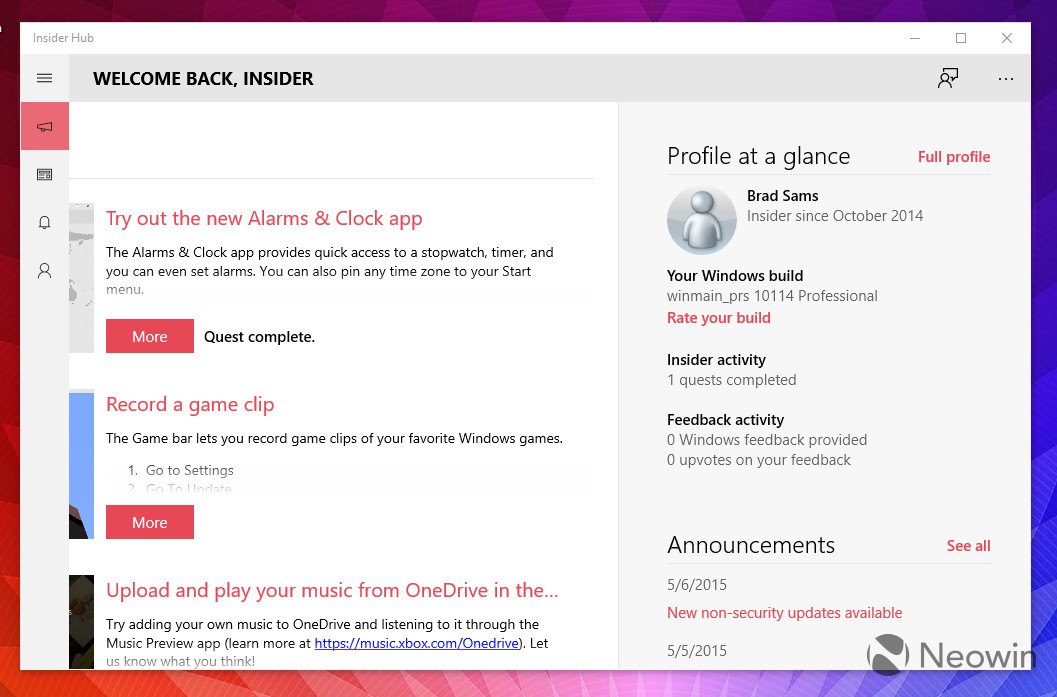
Task: Click Brad Sams profile avatar
Action: 701,220
